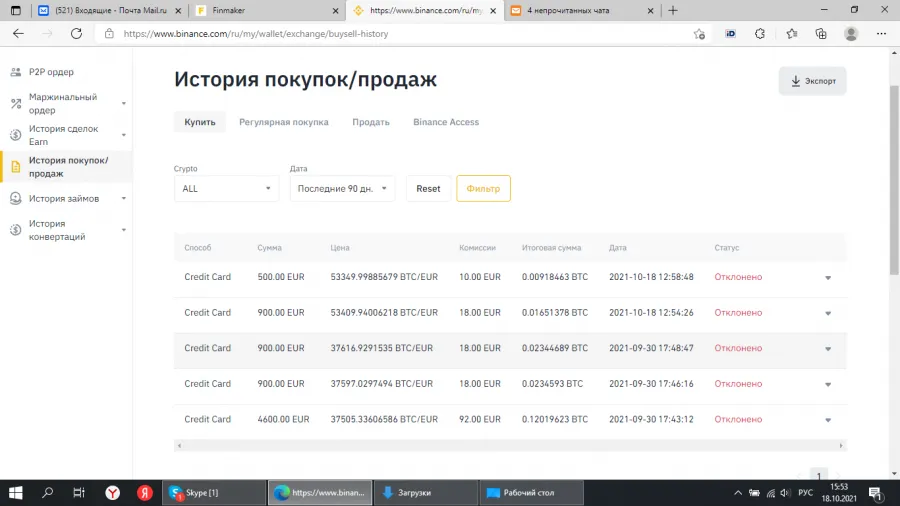The width and height of the screenshot is (900, 506).
Task: Click the История займов sidebar icon
Action: coord(15,198)
